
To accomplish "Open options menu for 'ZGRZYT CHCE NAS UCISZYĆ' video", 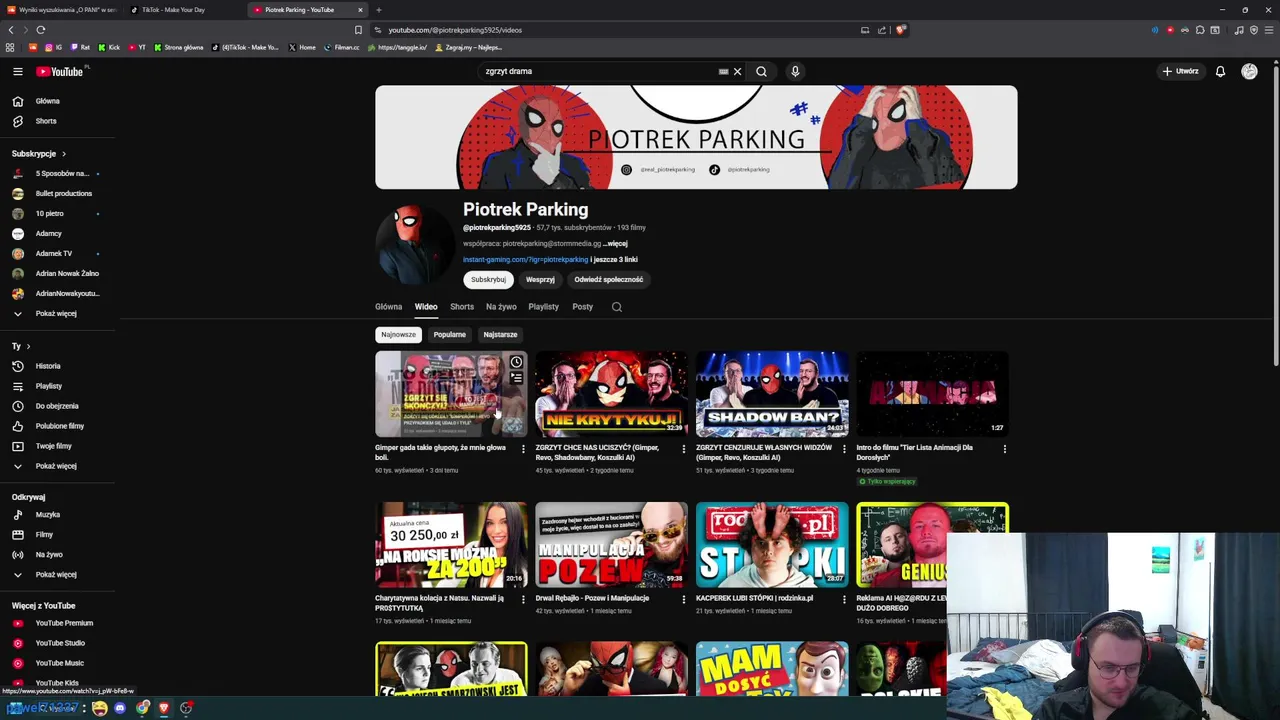I will 683,449.
